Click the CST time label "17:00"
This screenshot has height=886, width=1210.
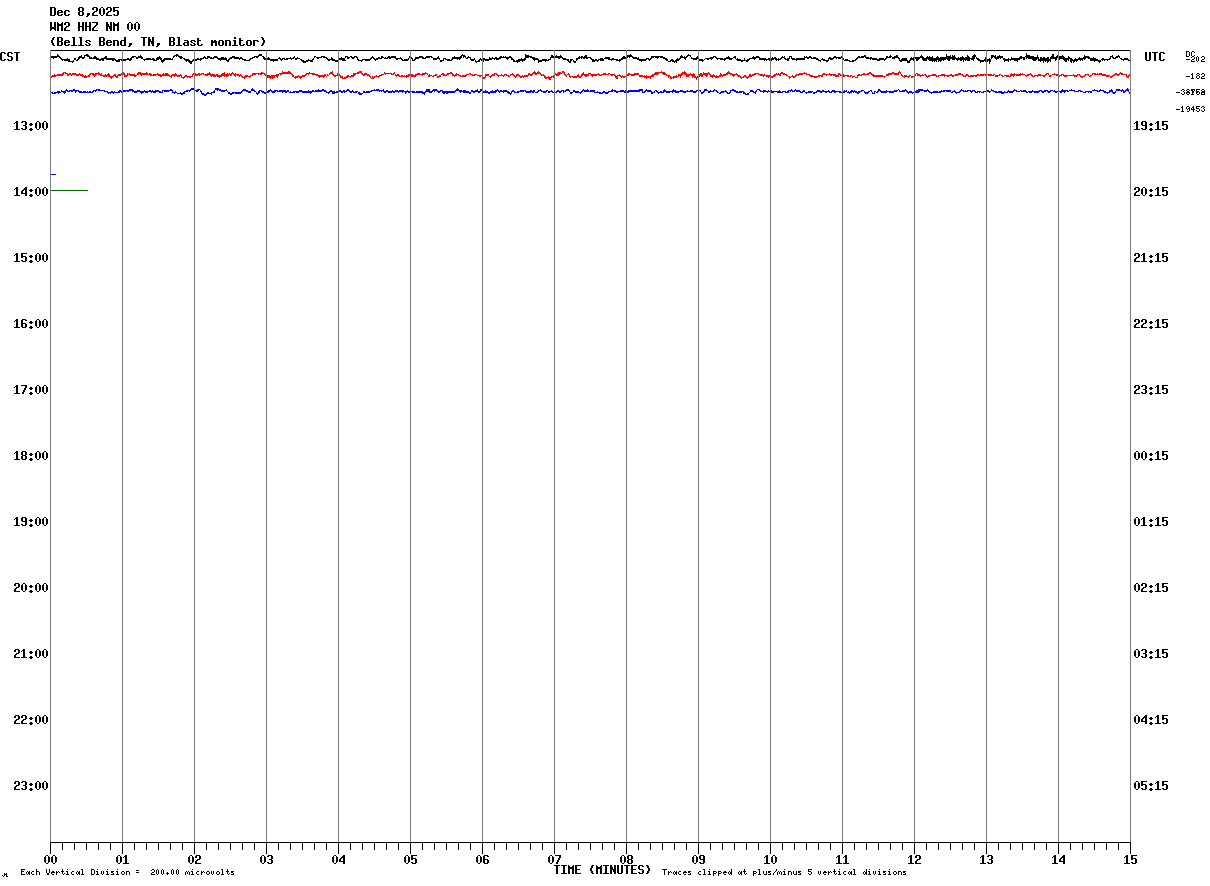click(31, 389)
